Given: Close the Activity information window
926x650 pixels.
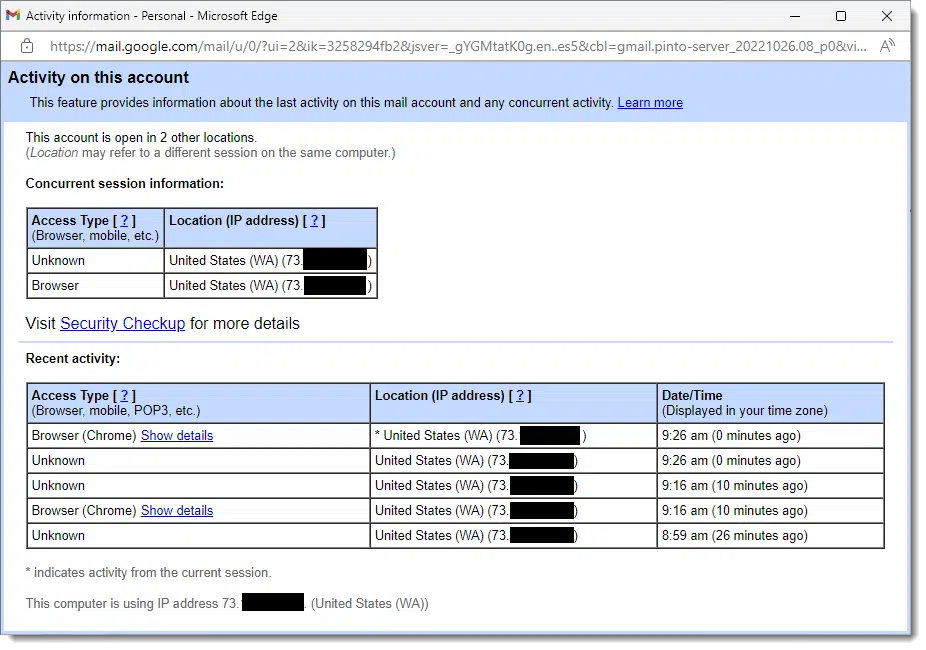Looking at the screenshot, I should [x=887, y=16].
